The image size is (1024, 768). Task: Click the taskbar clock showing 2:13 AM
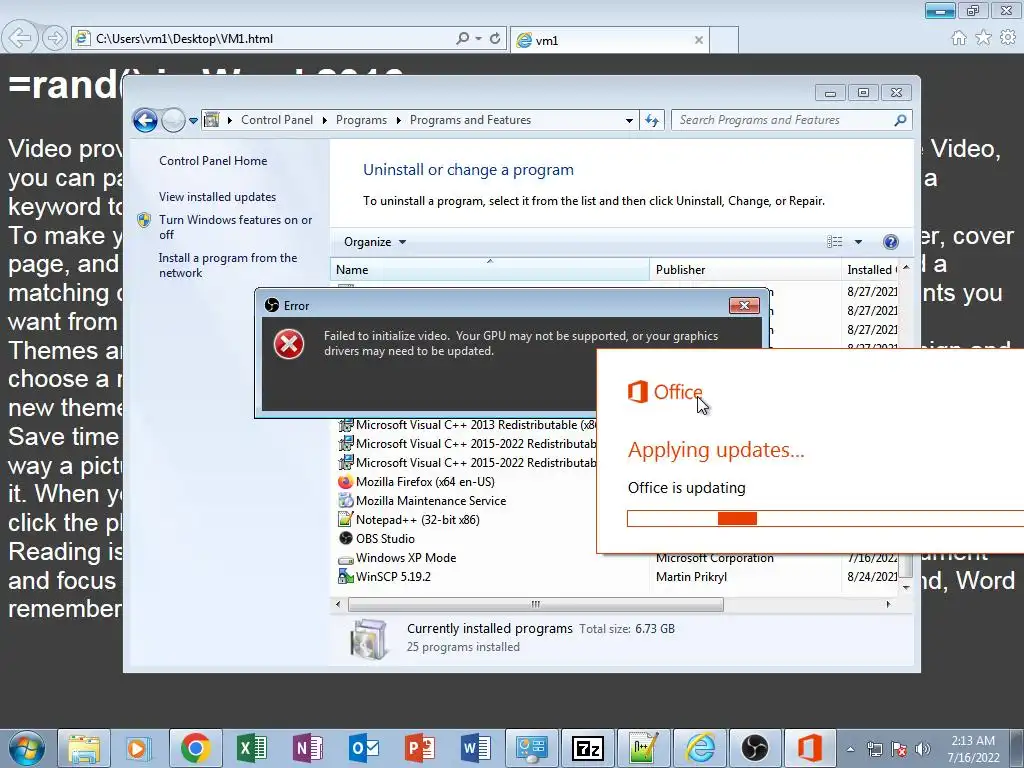click(973, 749)
